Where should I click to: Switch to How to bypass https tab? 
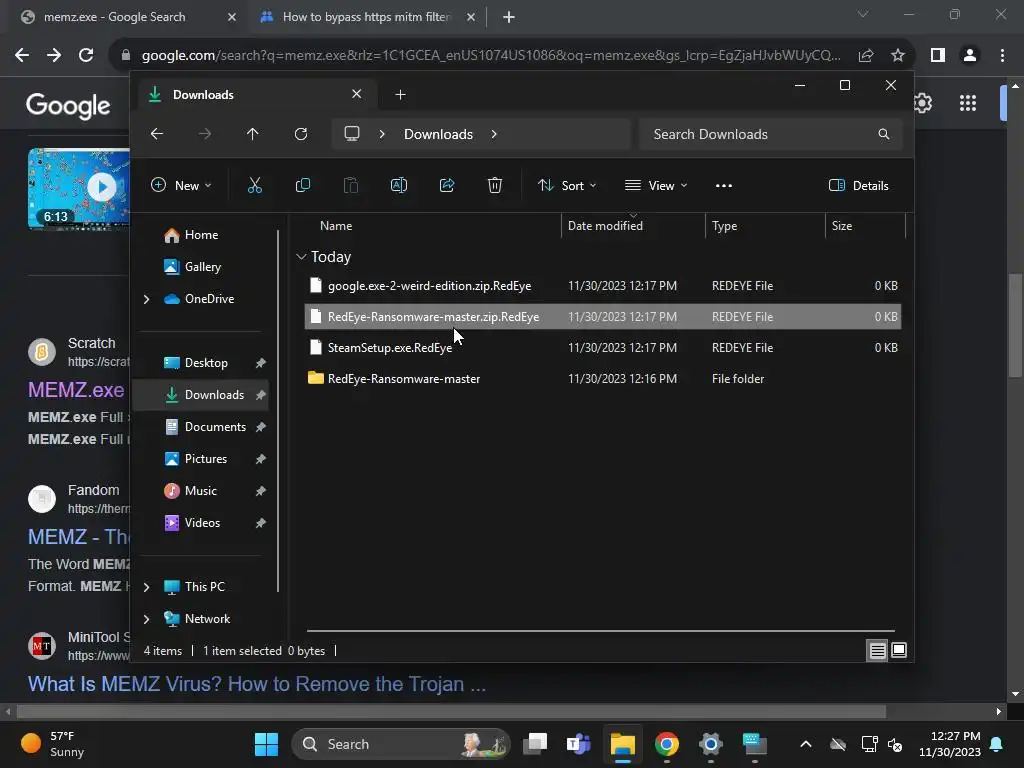pyautogui.click(x=367, y=17)
